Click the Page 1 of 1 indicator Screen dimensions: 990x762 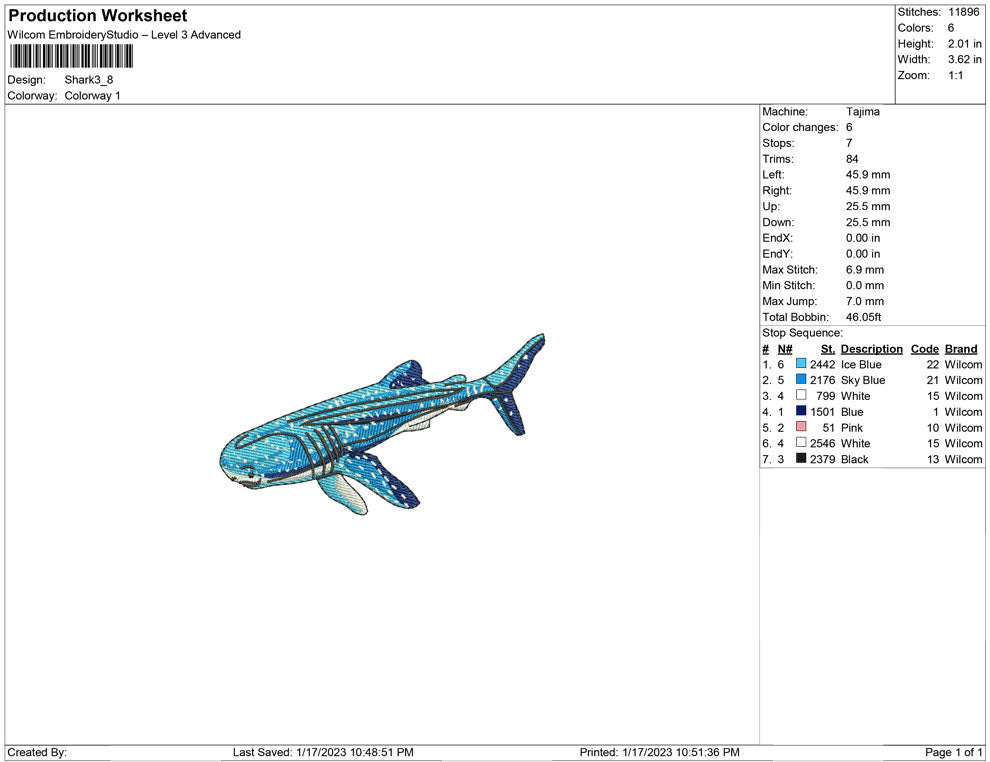click(953, 752)
